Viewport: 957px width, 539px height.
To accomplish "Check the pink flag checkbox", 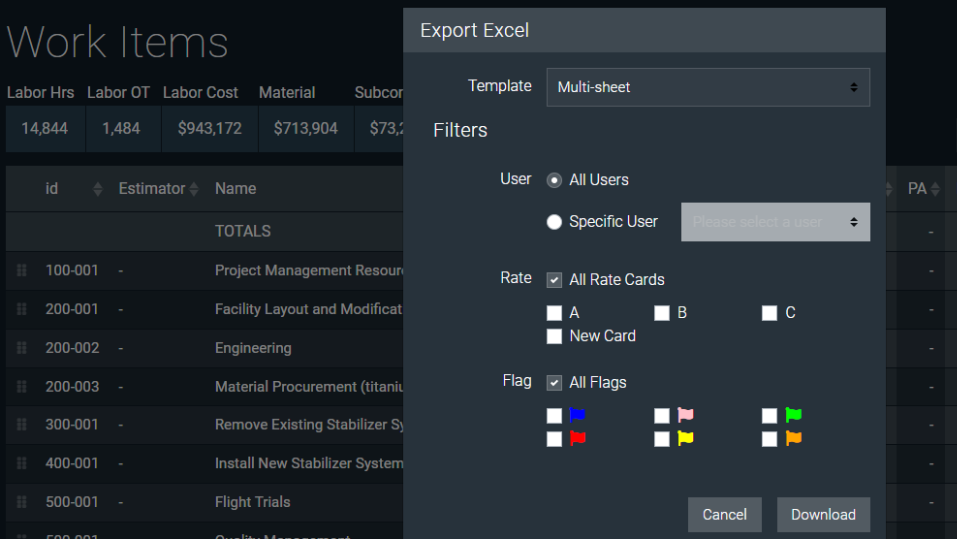I will pos(662,416).
